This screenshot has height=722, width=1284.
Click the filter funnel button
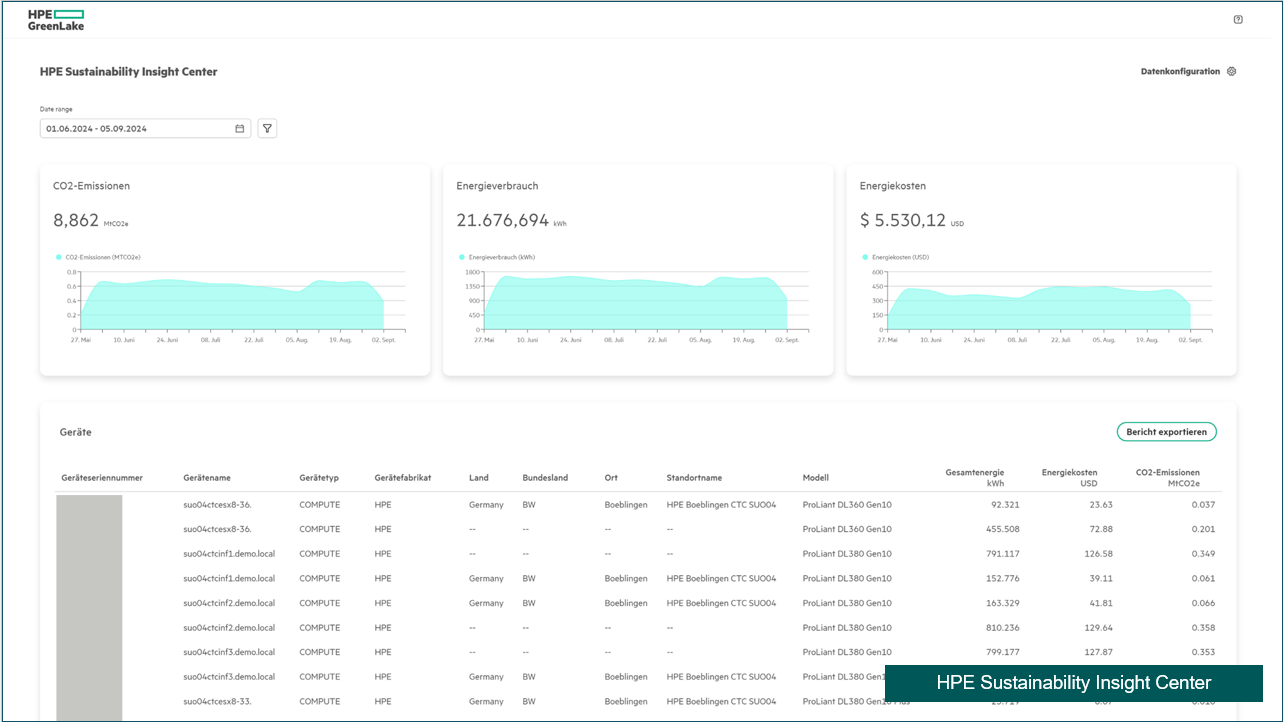coord(267,129)
